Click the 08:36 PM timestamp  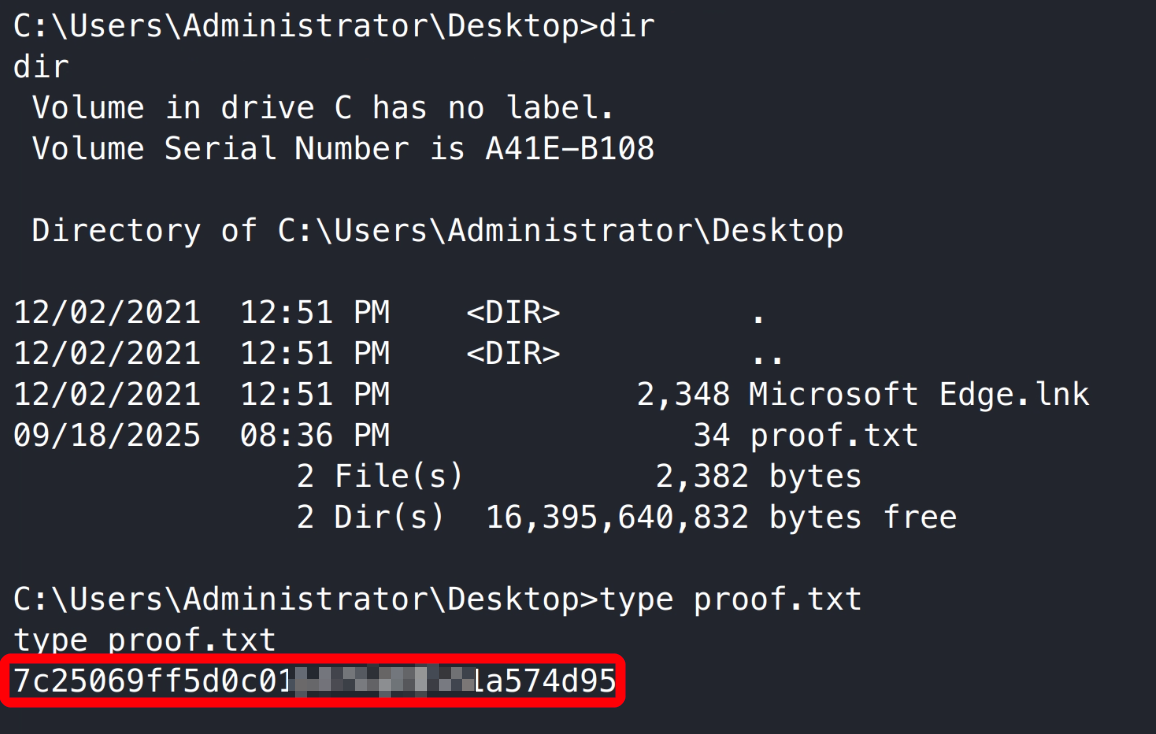click(x=315, y=436)
